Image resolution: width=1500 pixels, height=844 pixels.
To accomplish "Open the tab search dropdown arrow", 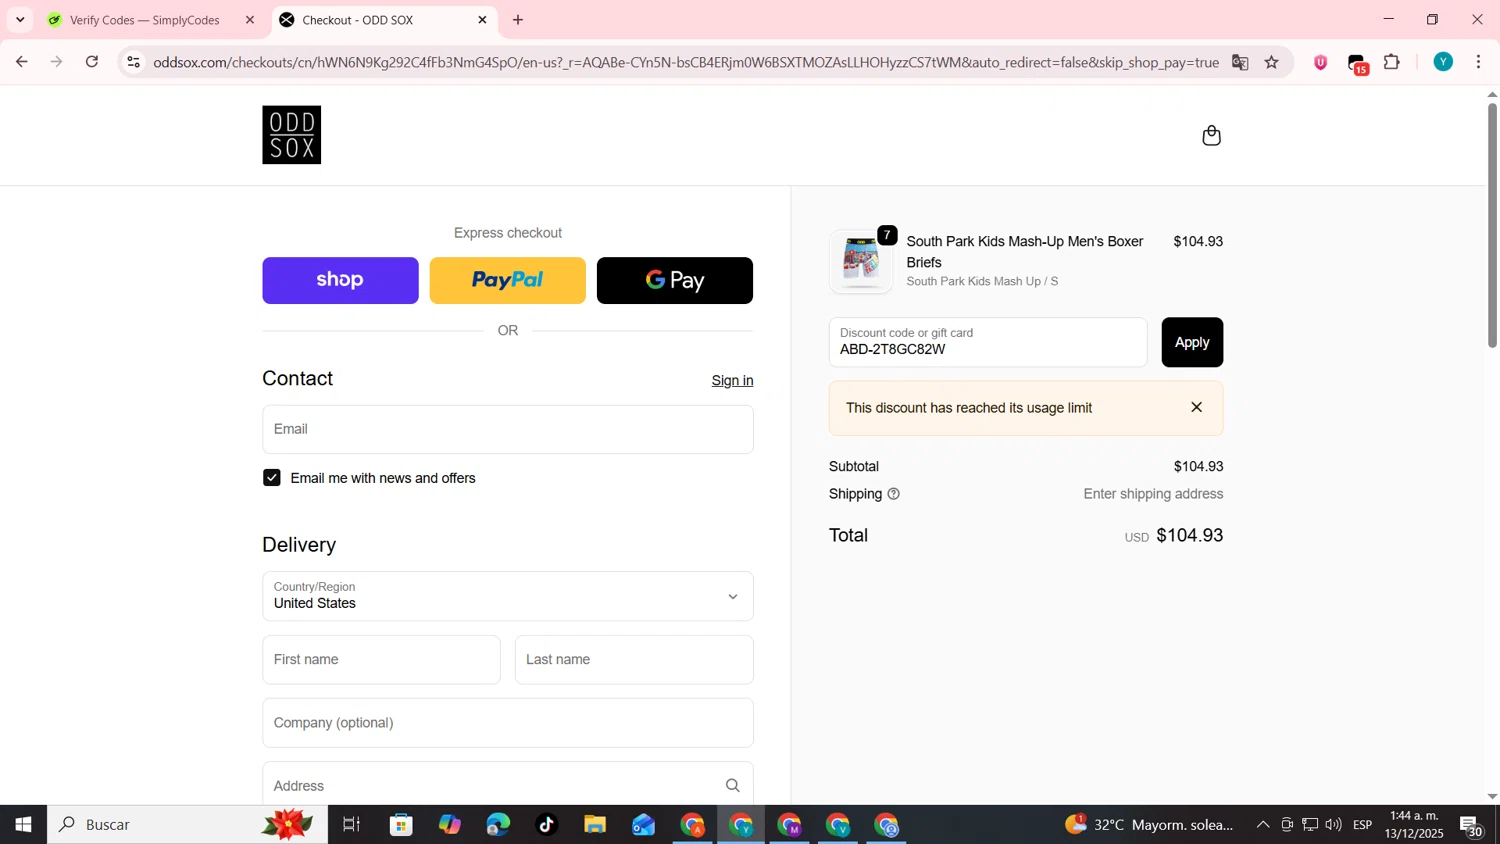I will 20,20.
